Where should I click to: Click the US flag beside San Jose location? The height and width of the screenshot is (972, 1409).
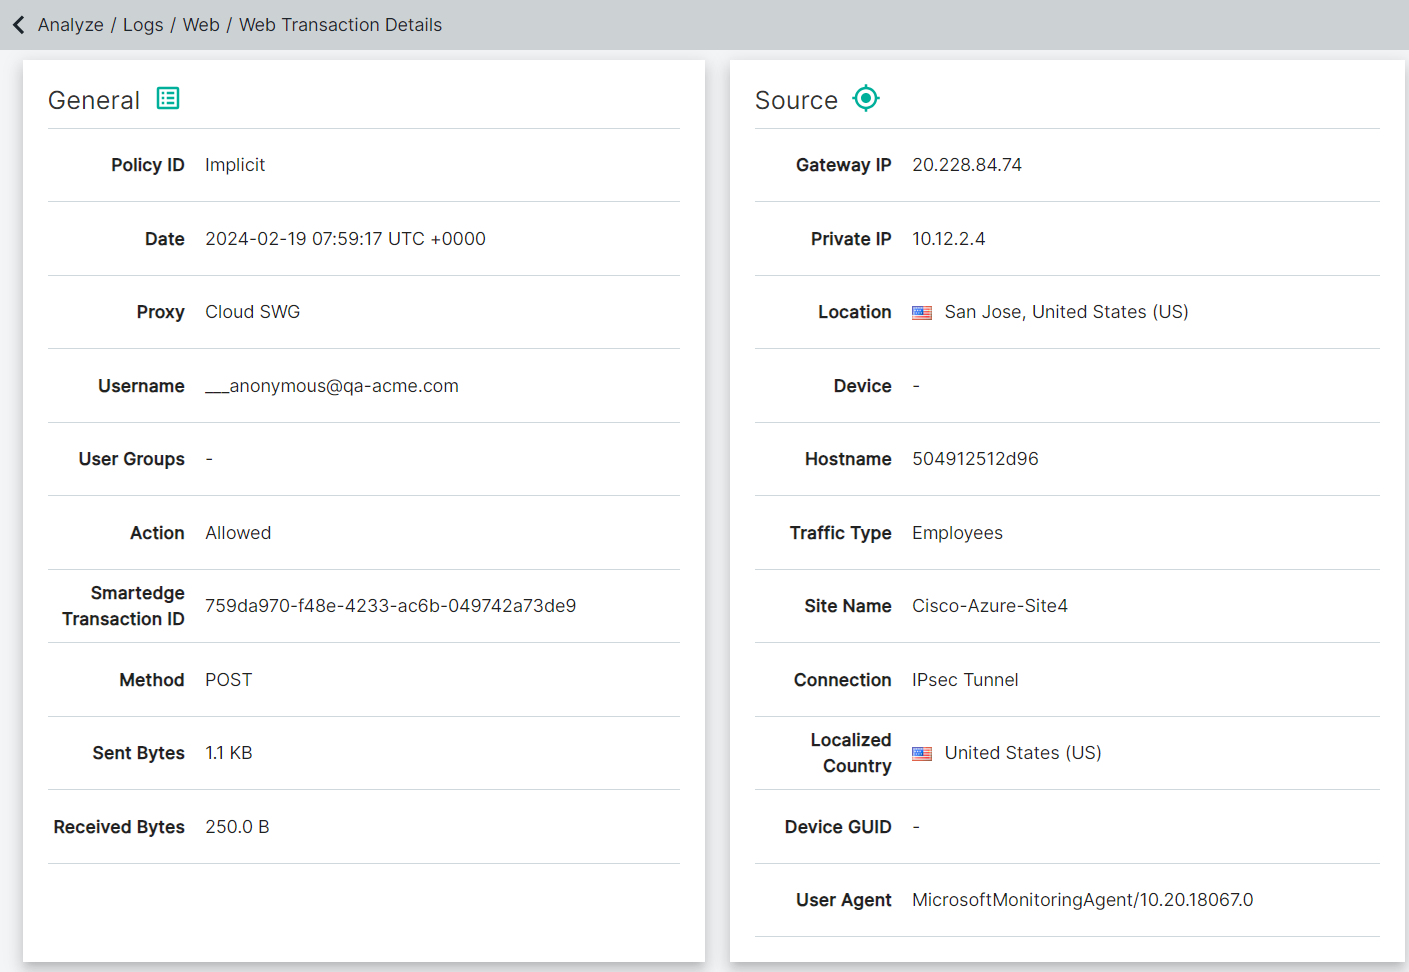[921, 311]
